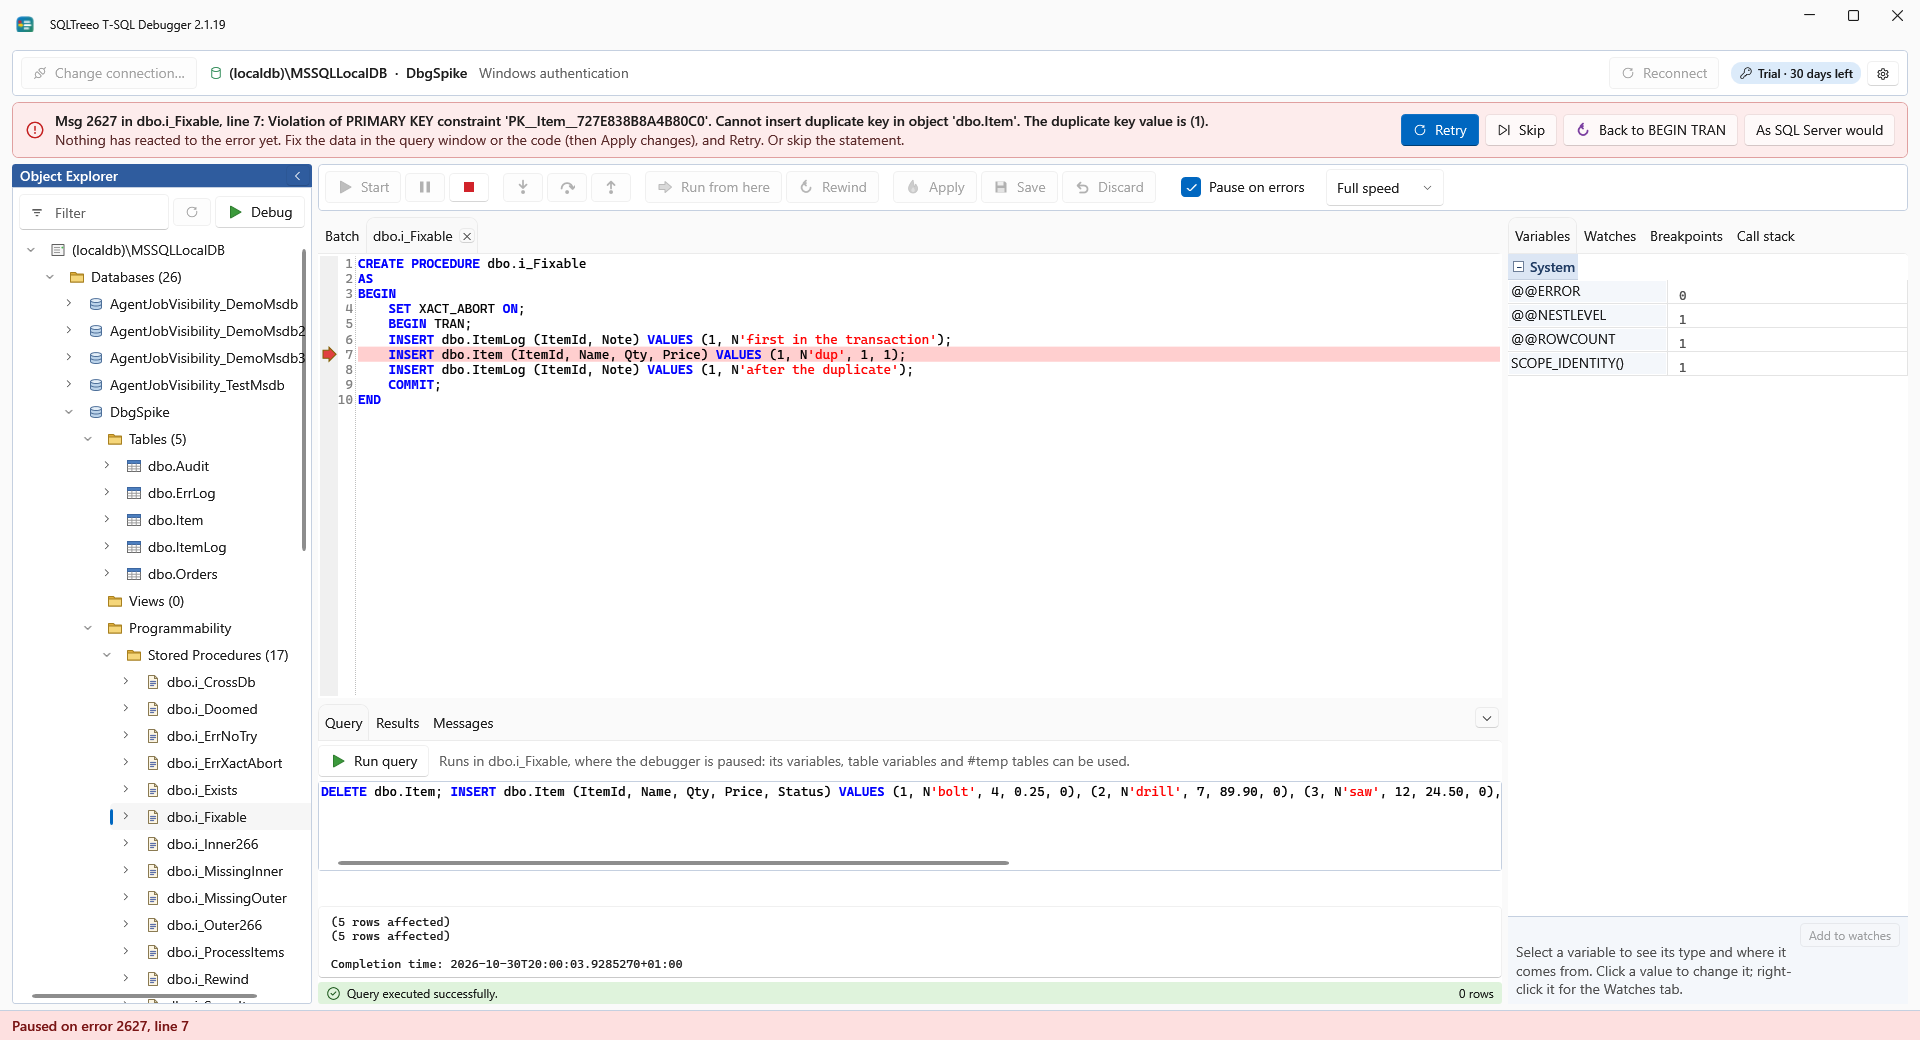This screenshot has height=1040, width=1920.
Task: Collapse the bottom panel with the chevron
Action: click(1487, 718)
